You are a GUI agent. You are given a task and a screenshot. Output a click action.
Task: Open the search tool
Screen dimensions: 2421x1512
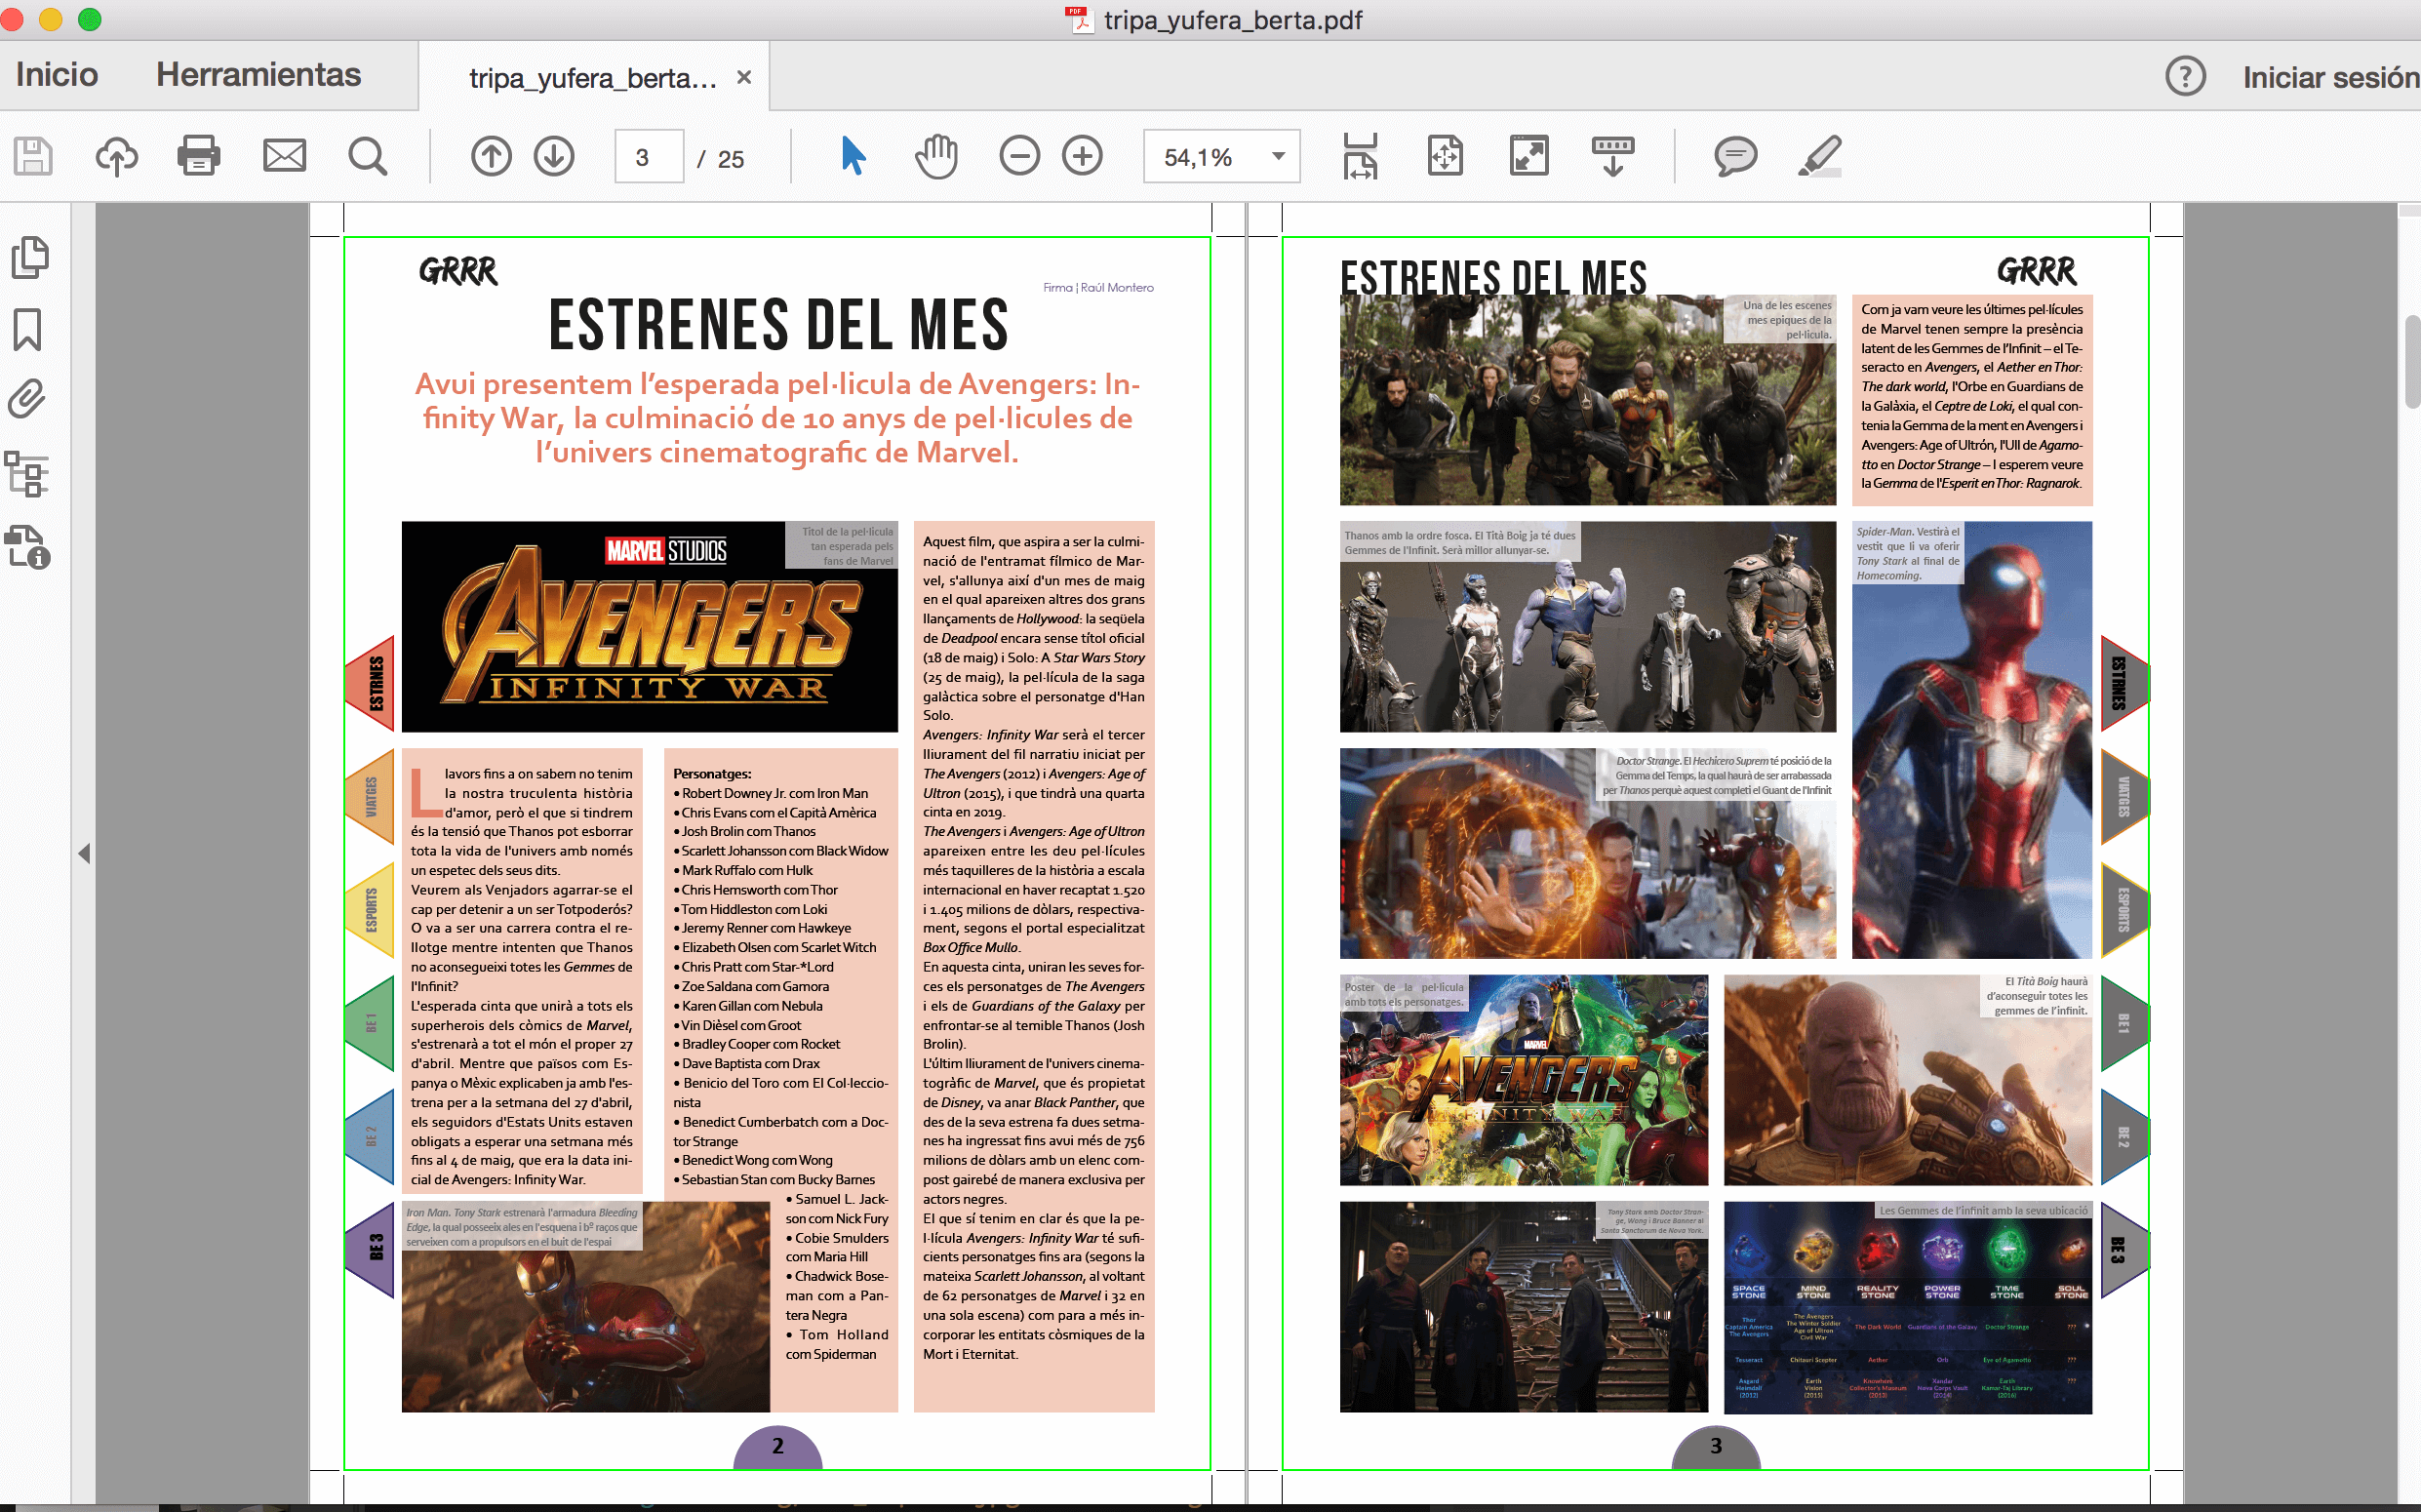368,157
